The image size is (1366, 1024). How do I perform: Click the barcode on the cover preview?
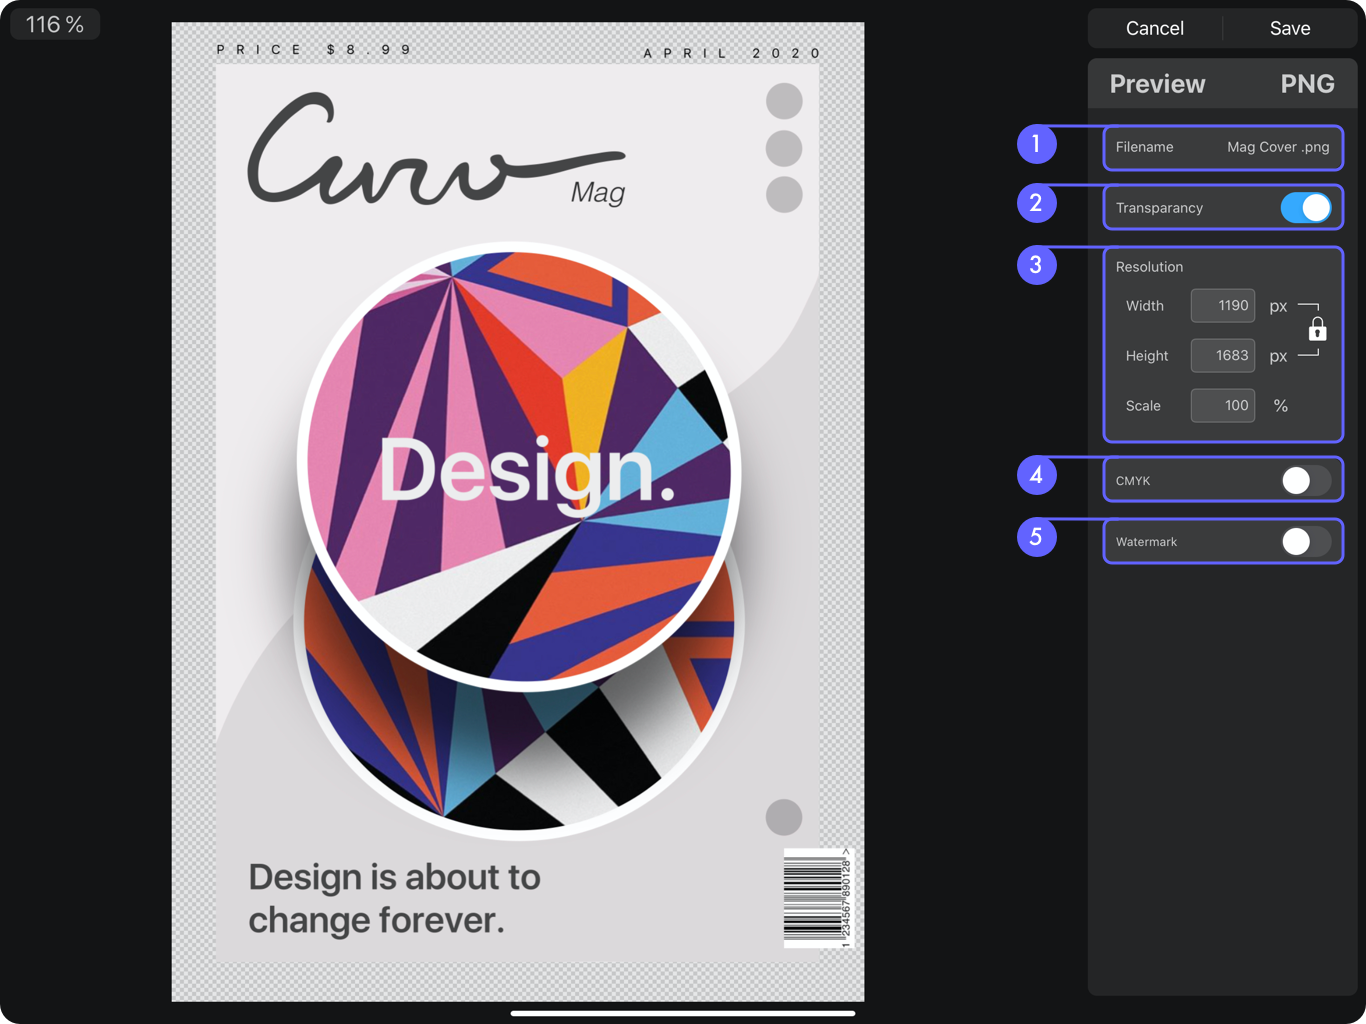coord(817,897)
